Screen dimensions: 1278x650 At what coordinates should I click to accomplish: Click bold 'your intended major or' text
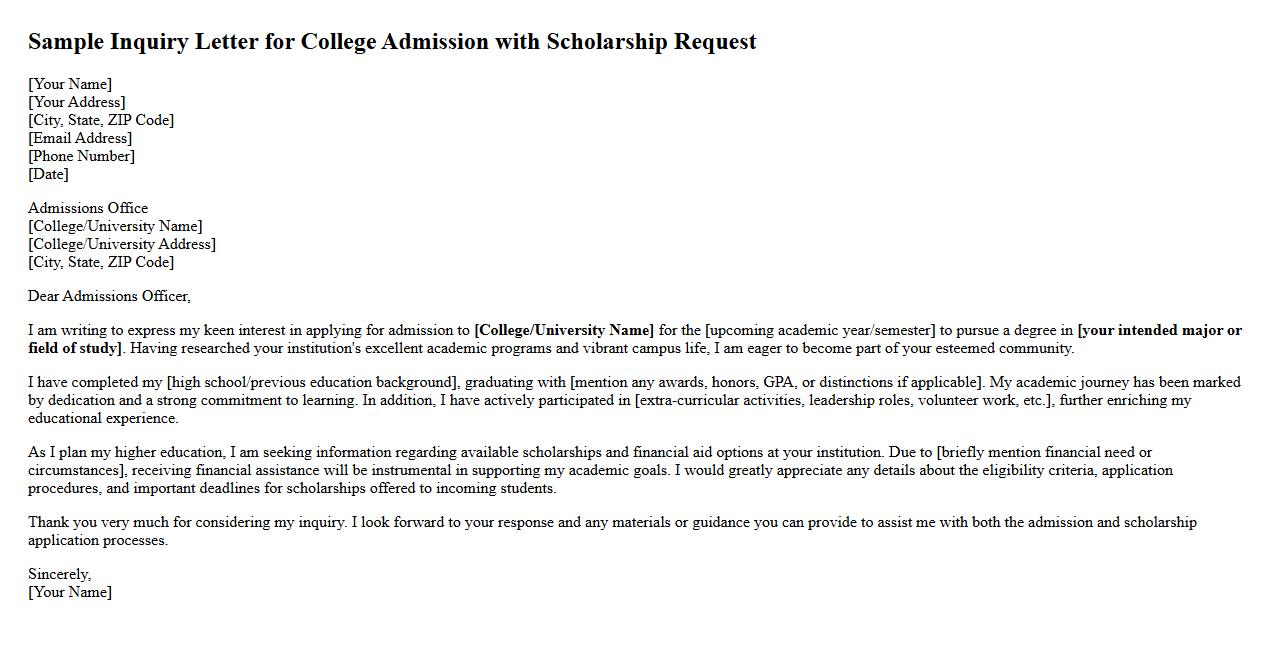[x=1160, y=330]
